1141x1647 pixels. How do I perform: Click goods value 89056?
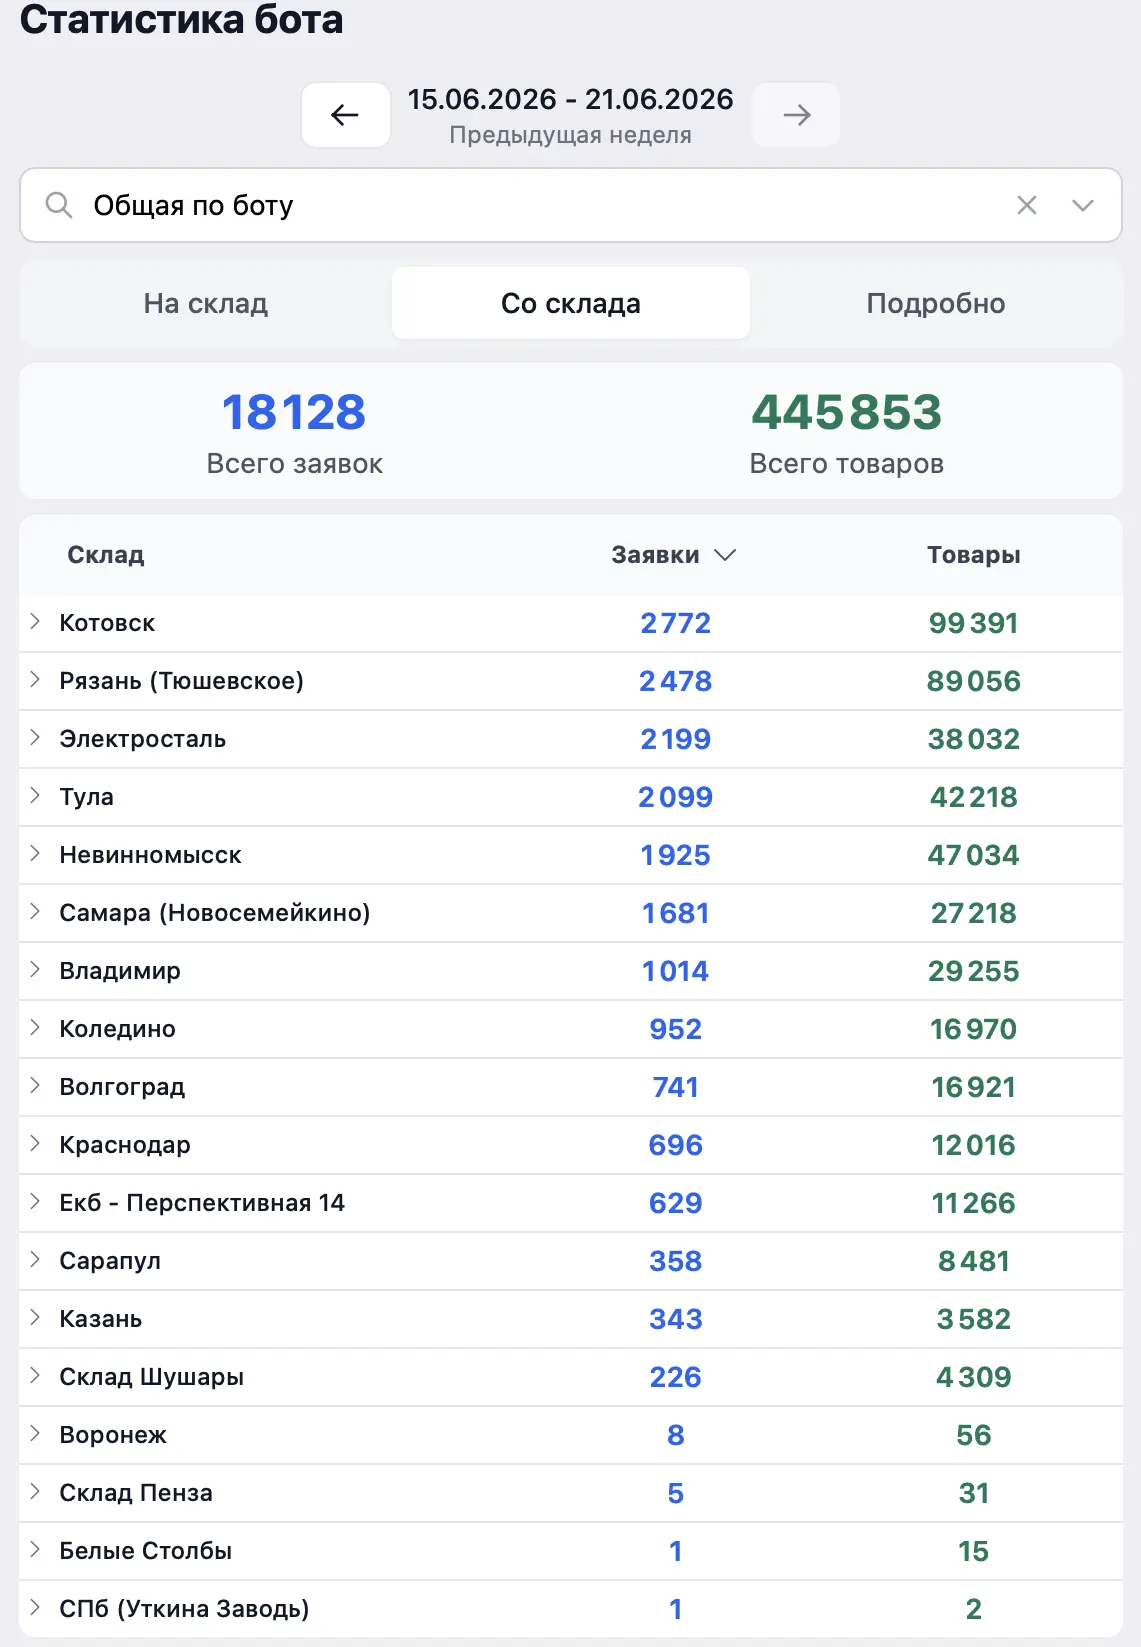point(974,681)
